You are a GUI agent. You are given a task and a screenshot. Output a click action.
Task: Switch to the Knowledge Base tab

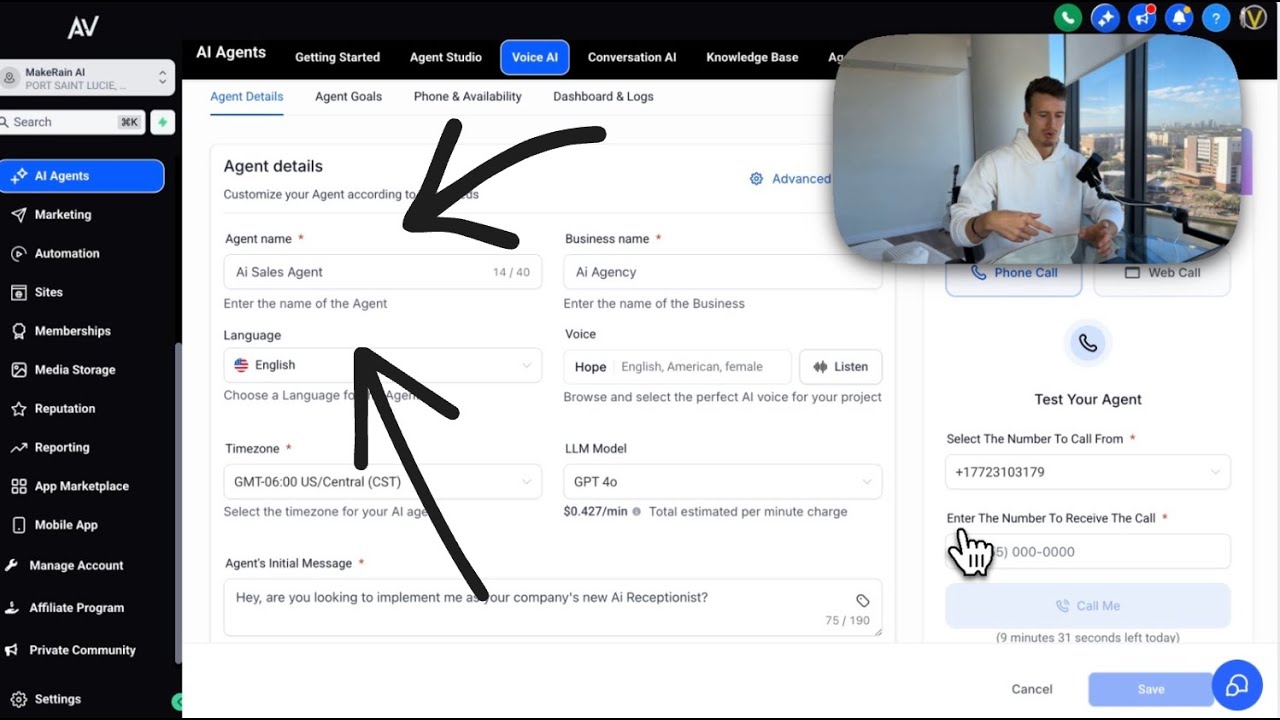pos(752,57)
